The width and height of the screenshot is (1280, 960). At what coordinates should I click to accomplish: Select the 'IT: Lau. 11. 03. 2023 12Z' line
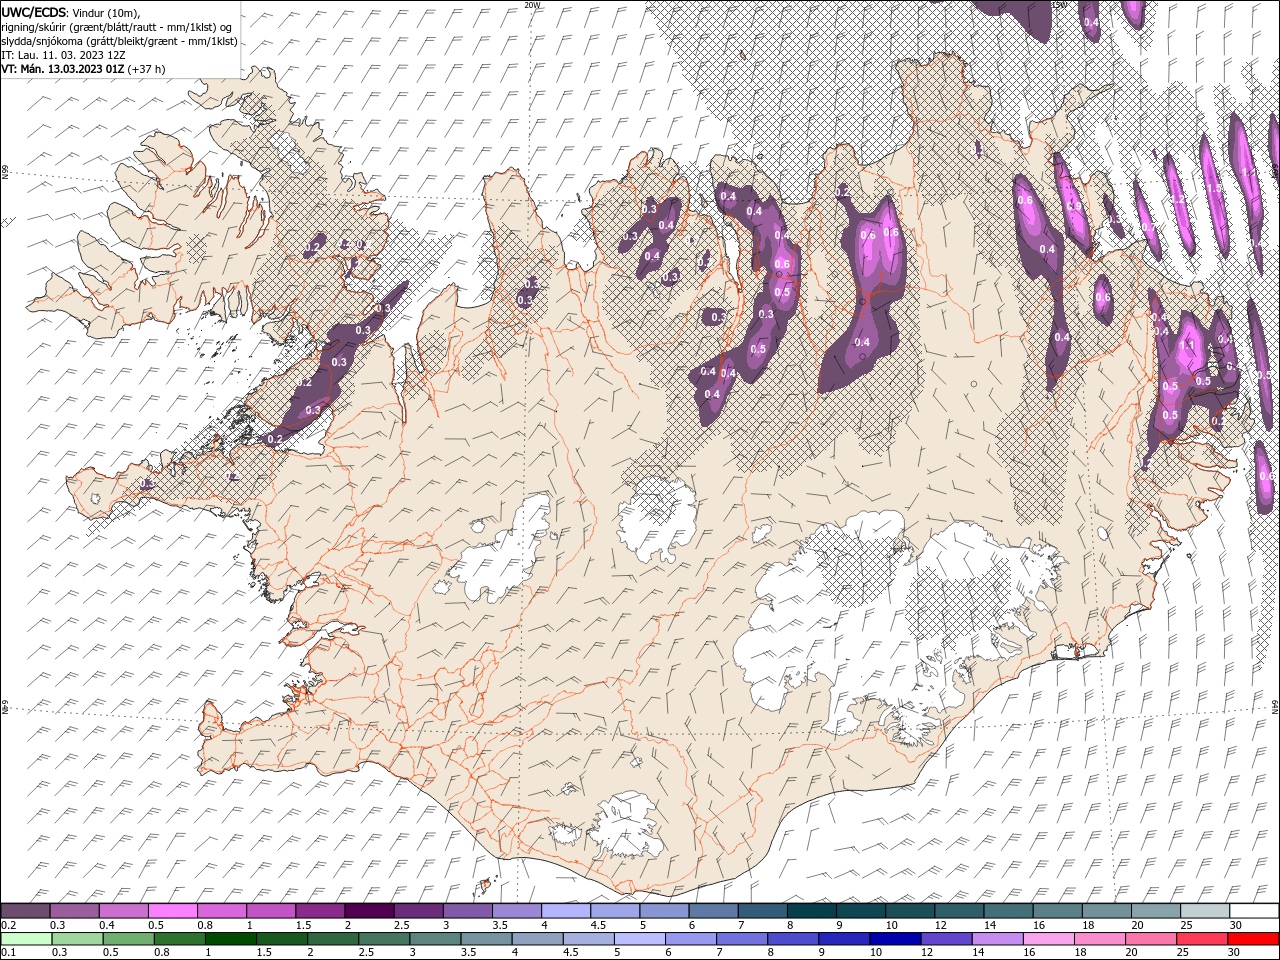click(x=63, y=55)
